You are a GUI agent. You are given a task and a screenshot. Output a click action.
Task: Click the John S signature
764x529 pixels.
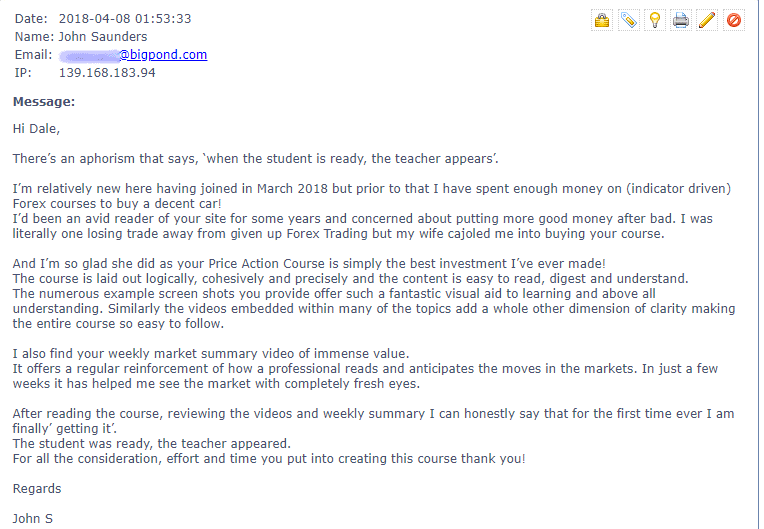click(x=33, y=518)
